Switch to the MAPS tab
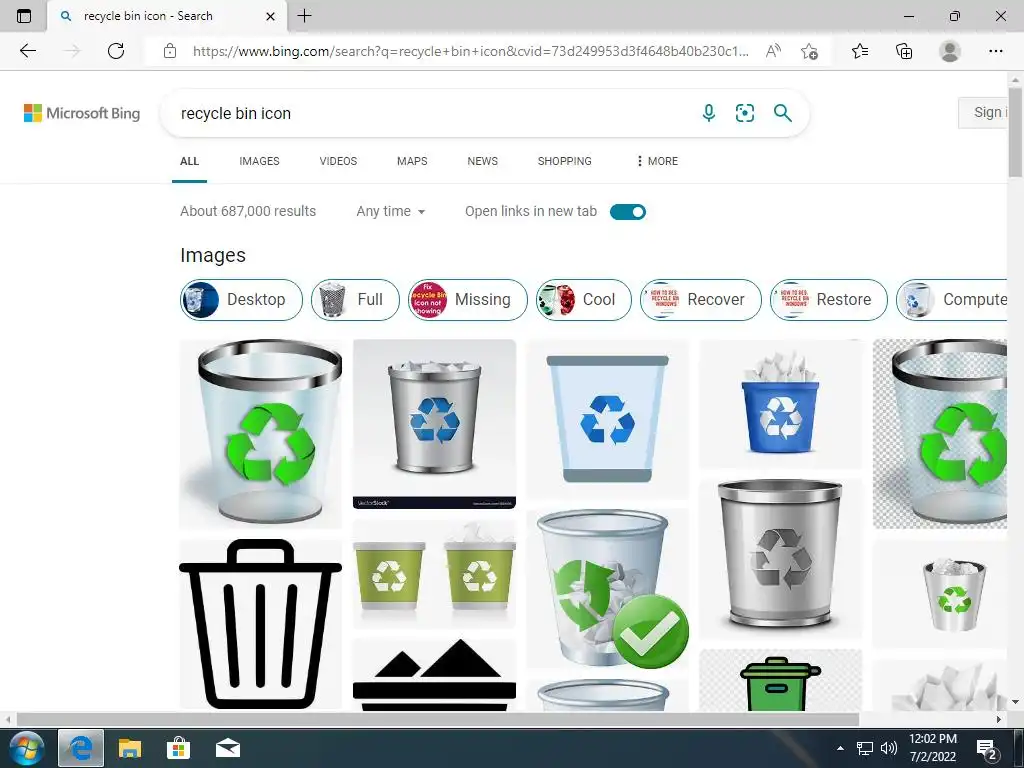 pos(412,161)
